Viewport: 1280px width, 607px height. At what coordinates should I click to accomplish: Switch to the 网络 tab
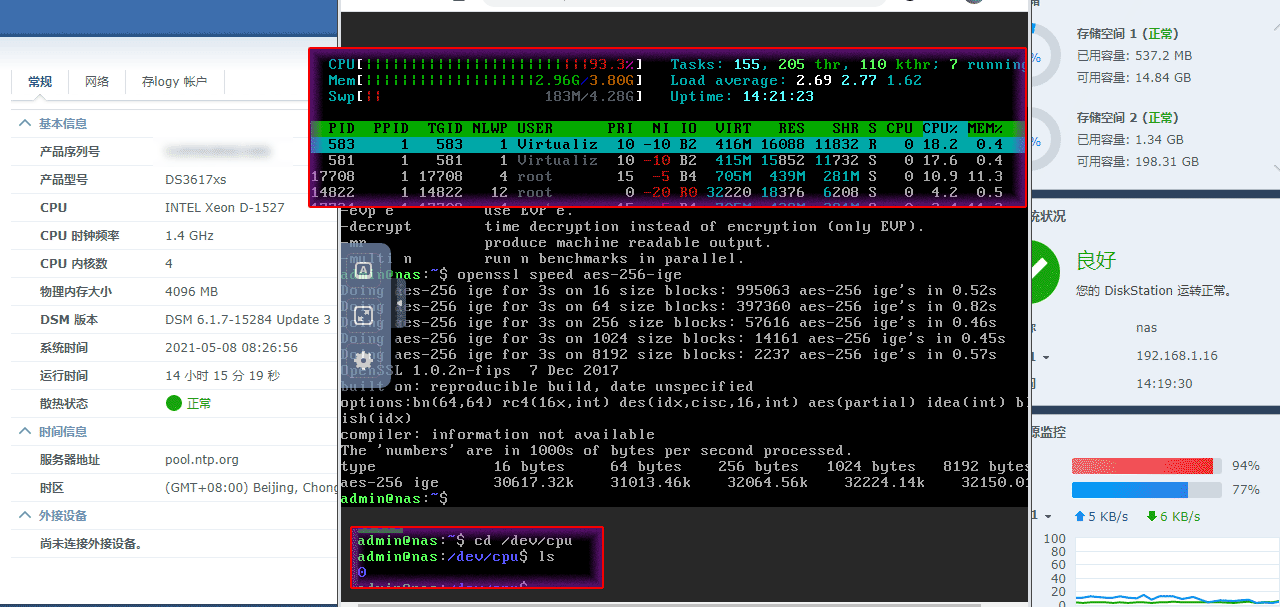click(97, 82)
